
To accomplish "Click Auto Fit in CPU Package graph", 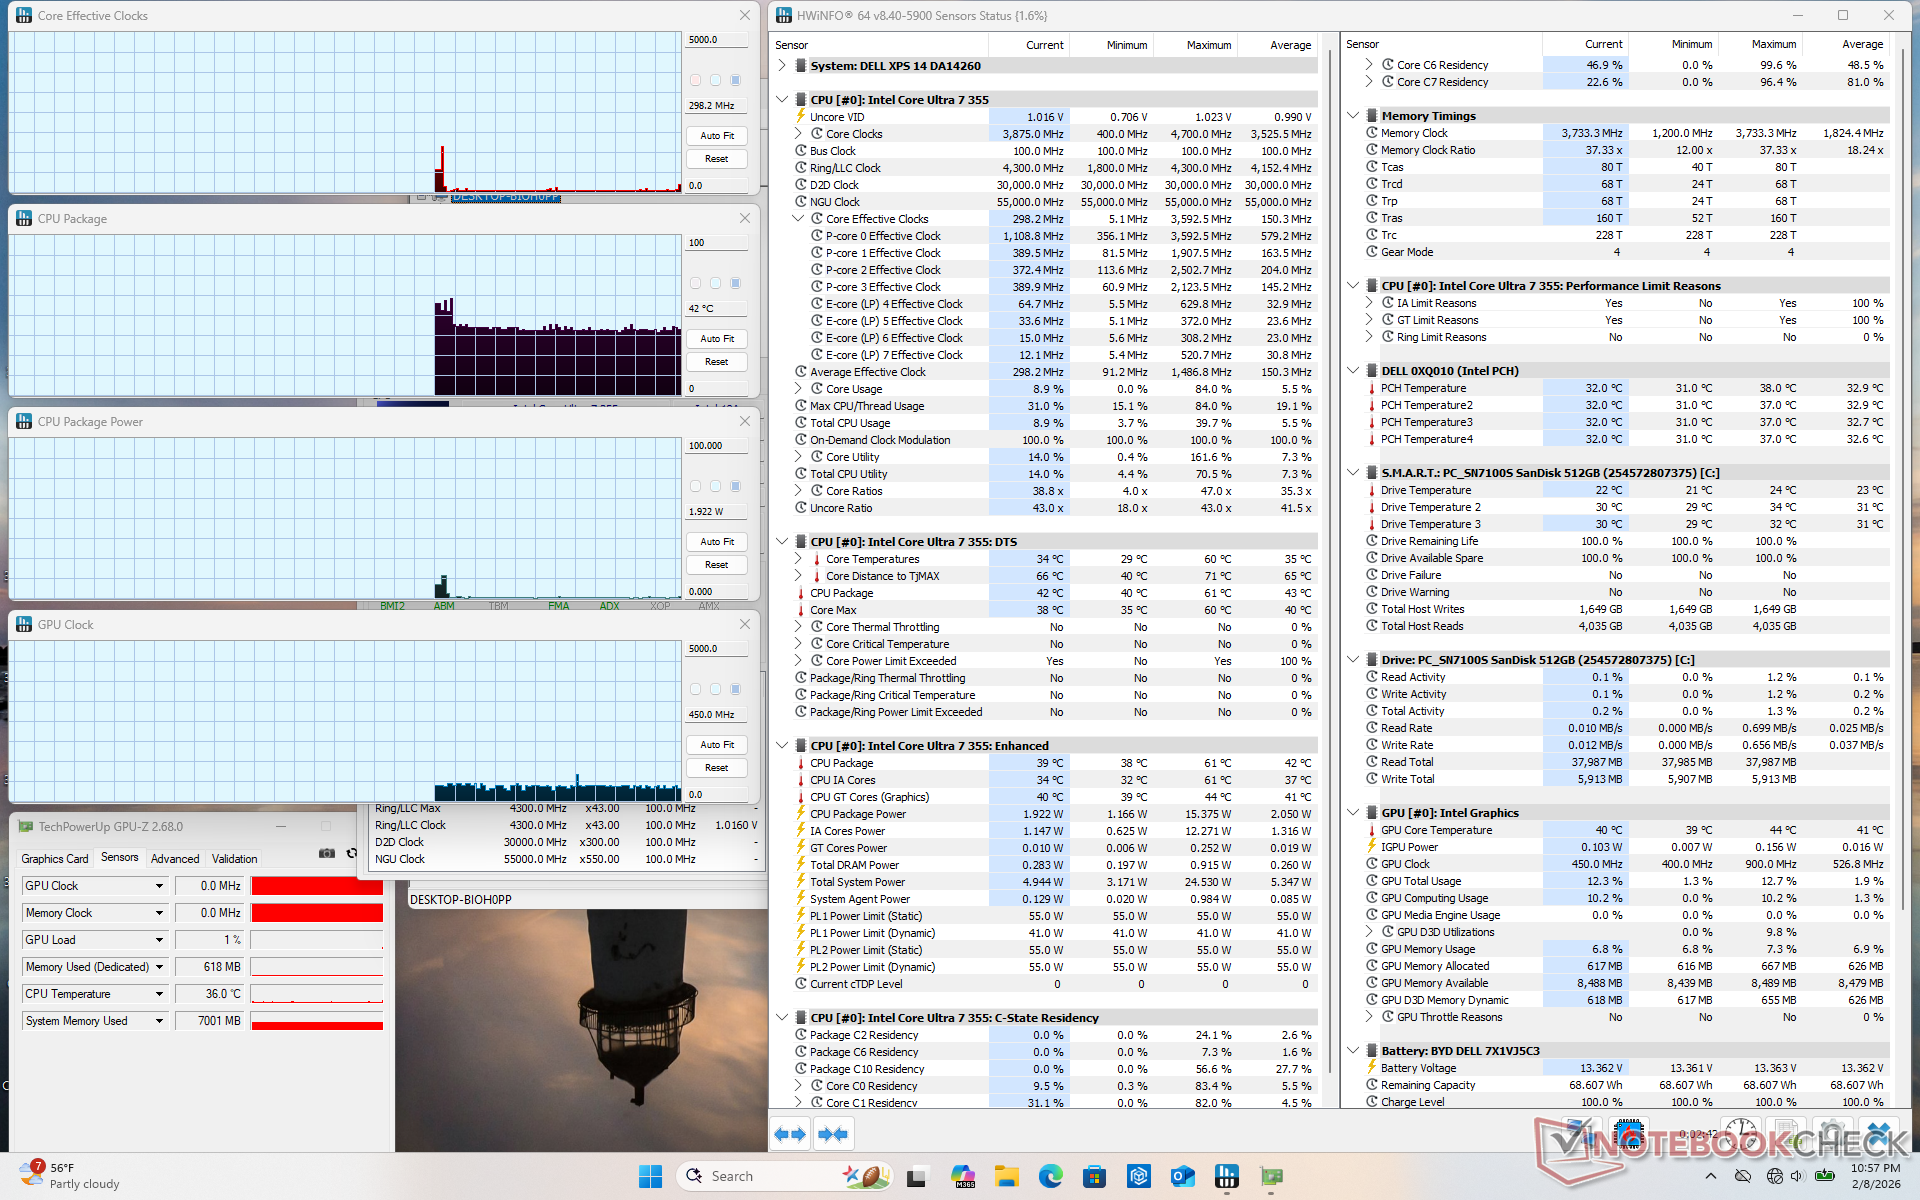I will click(717, 339).
